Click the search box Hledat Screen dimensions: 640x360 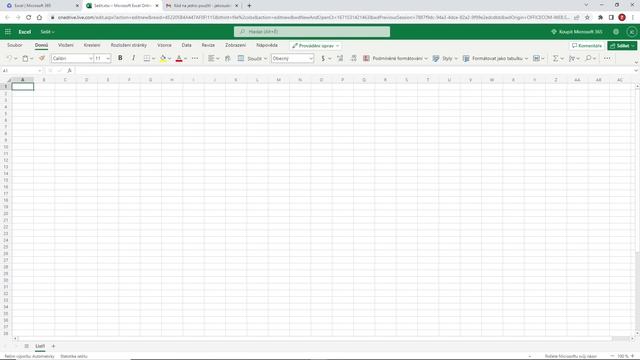point(312,31)
